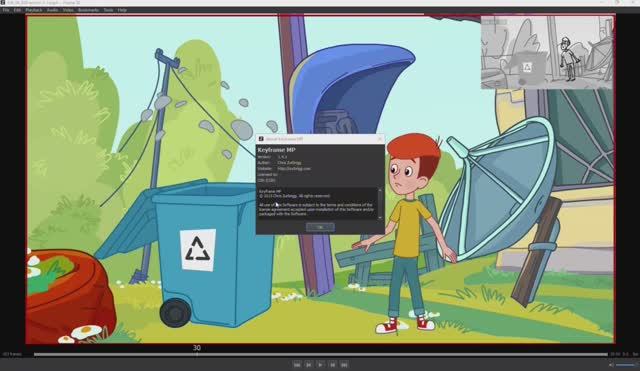Step back one frame

click(x=309, y=365)
